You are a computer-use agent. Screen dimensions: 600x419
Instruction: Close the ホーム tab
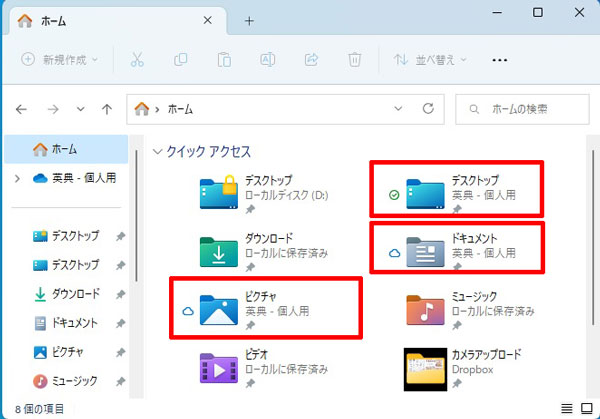click(207, 20)
